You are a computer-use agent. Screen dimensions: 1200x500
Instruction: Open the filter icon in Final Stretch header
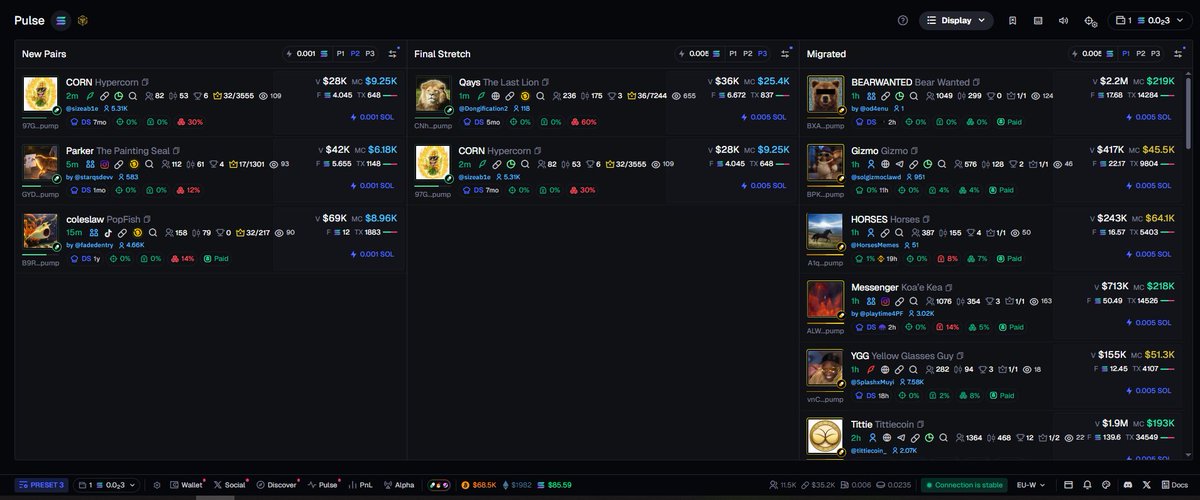coord(785,53)
